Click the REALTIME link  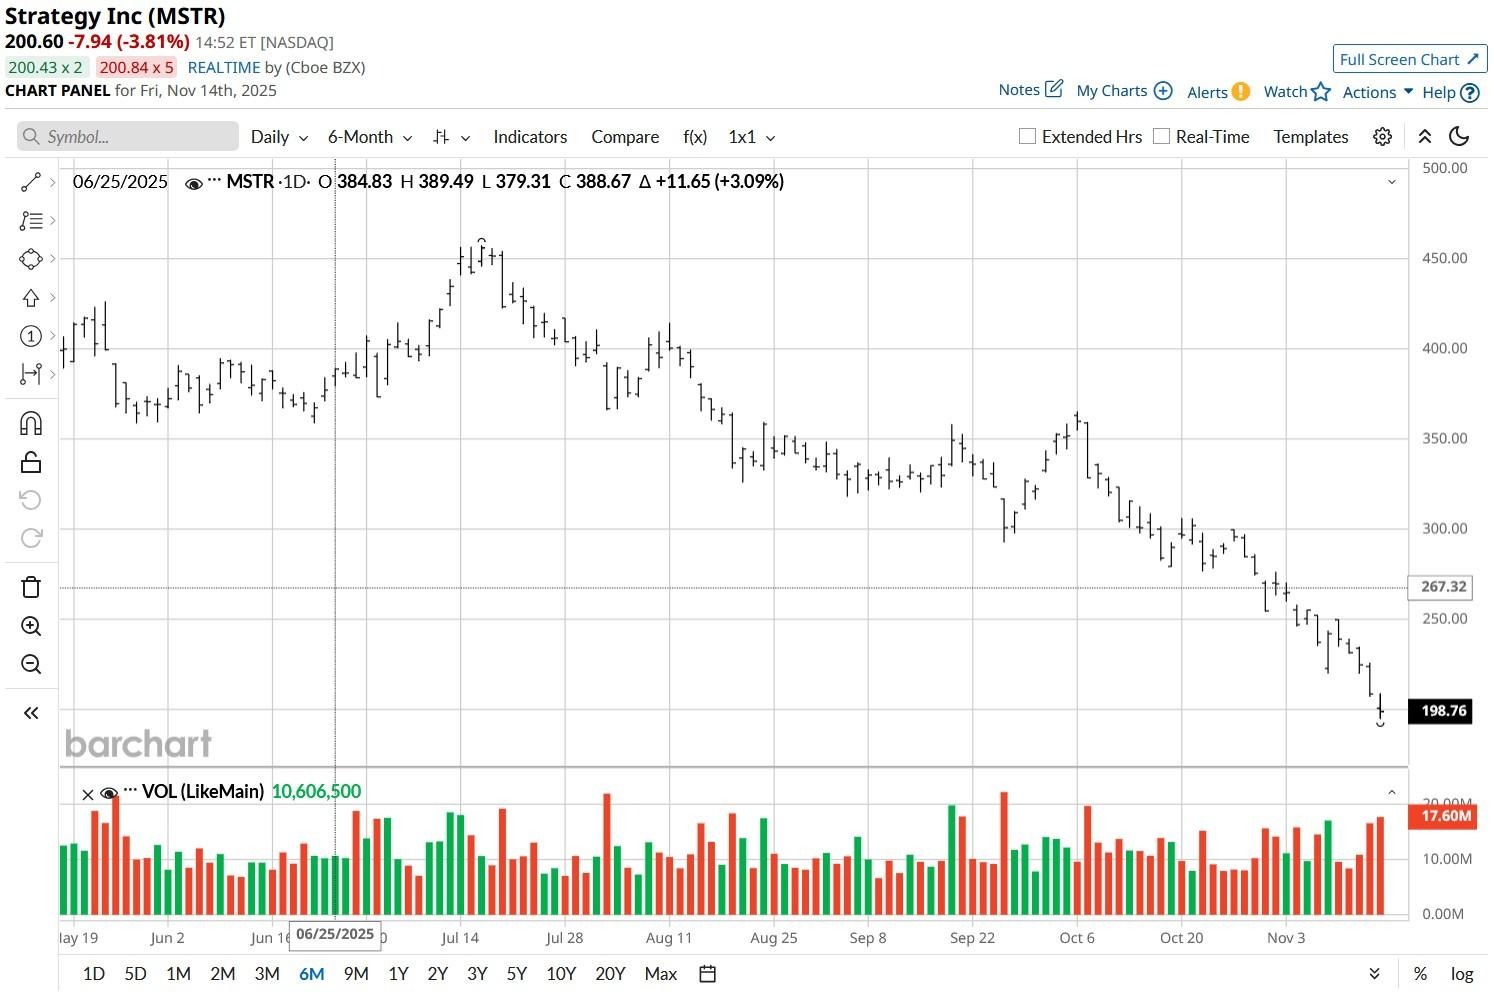[224, 67]
